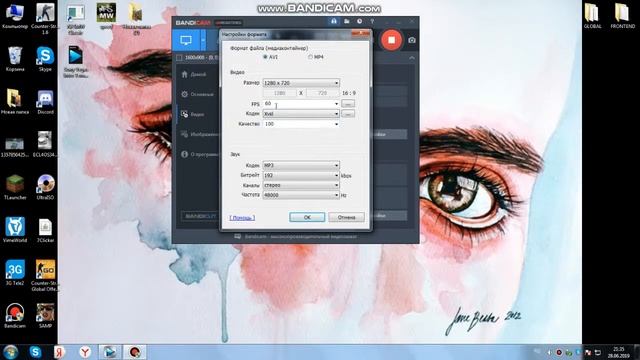This screenshot has width=640, height=360.
Task: Select the AVI file format radio button
Action: (x=265, y=57)
